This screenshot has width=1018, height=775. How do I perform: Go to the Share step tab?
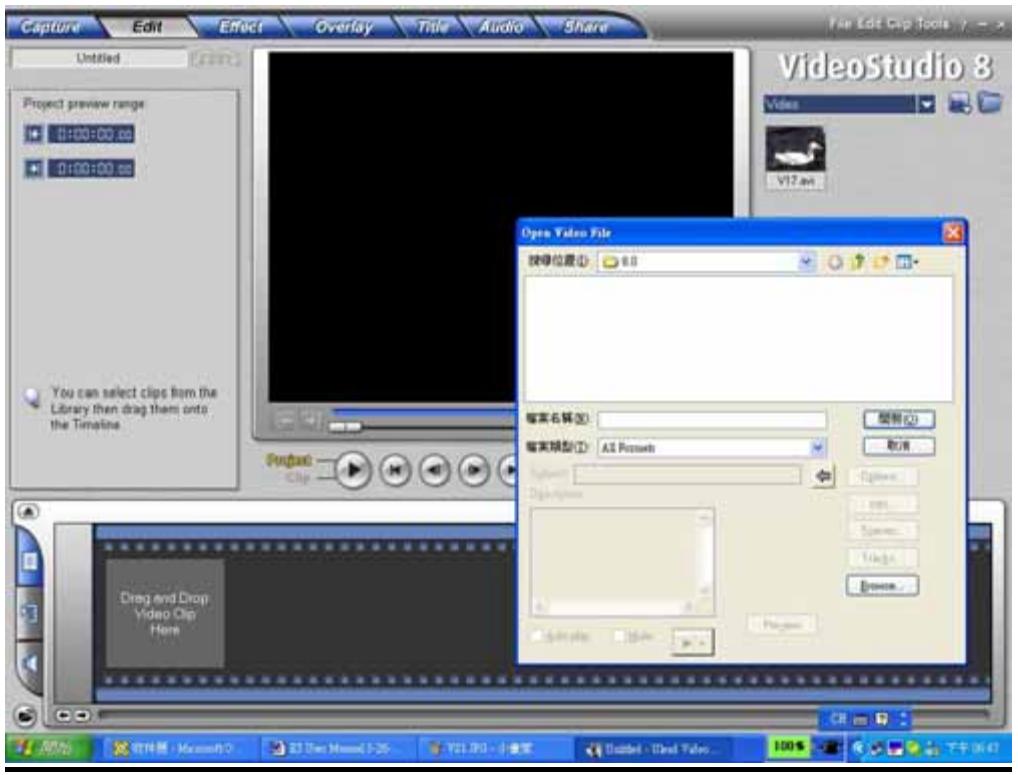[585, 27]
